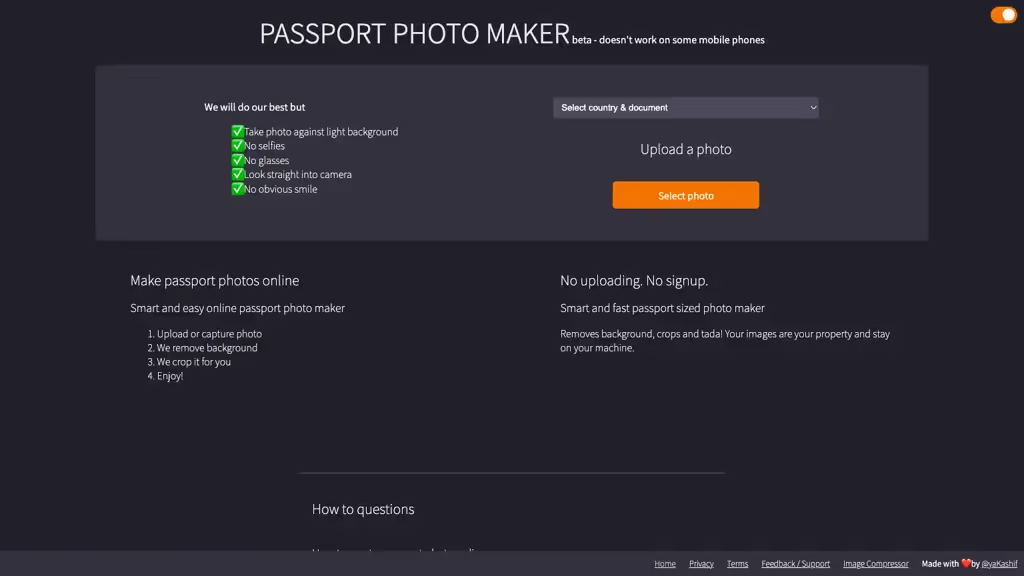The image size is (1024, 576).
Task: Click 'Smart and fast passport sized photo maker' text
Action: pyautogui.click(x=662, y=308)
